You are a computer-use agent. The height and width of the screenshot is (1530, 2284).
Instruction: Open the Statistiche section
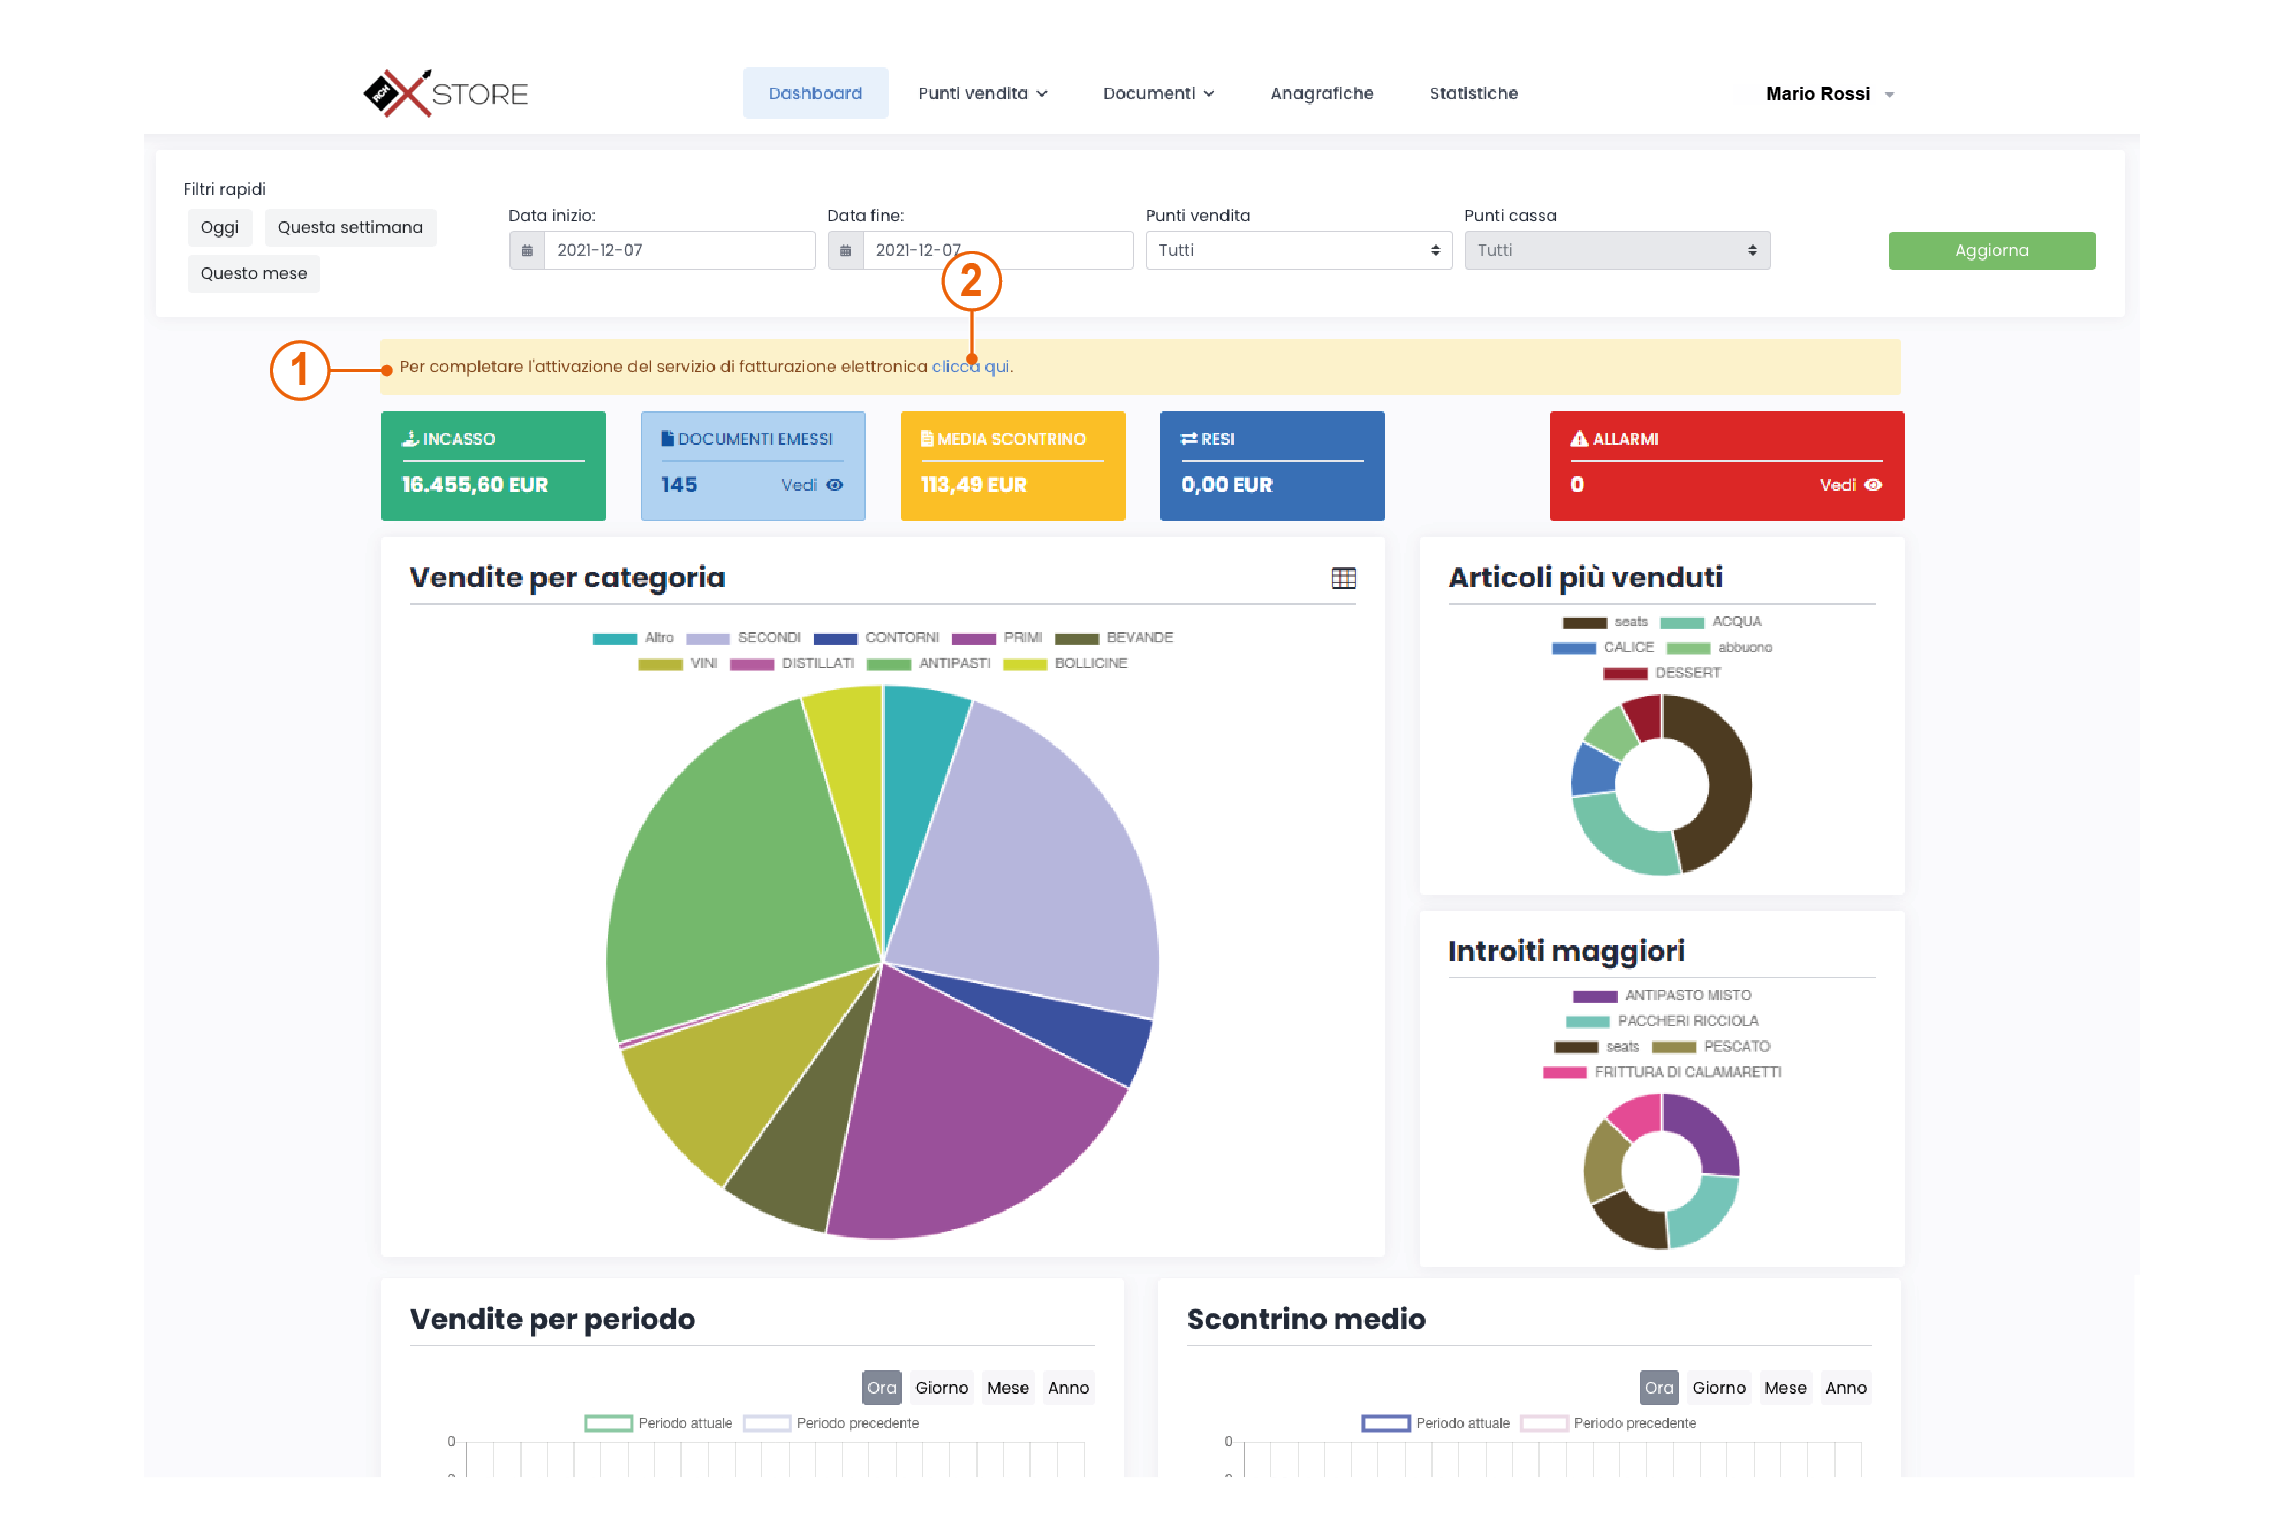1473,93
